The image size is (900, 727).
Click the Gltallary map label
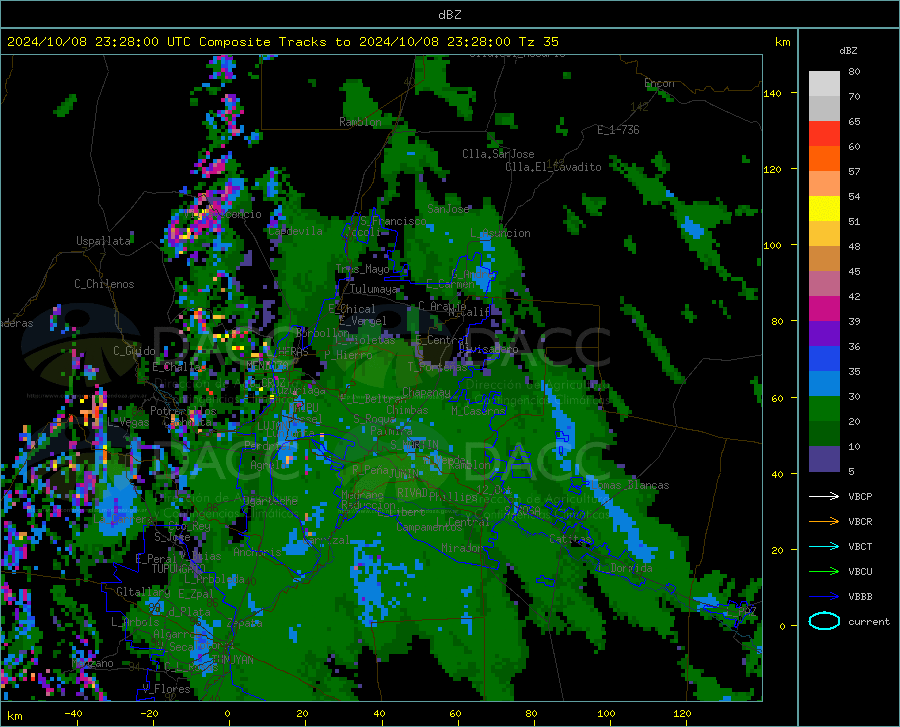pos(143,592)
